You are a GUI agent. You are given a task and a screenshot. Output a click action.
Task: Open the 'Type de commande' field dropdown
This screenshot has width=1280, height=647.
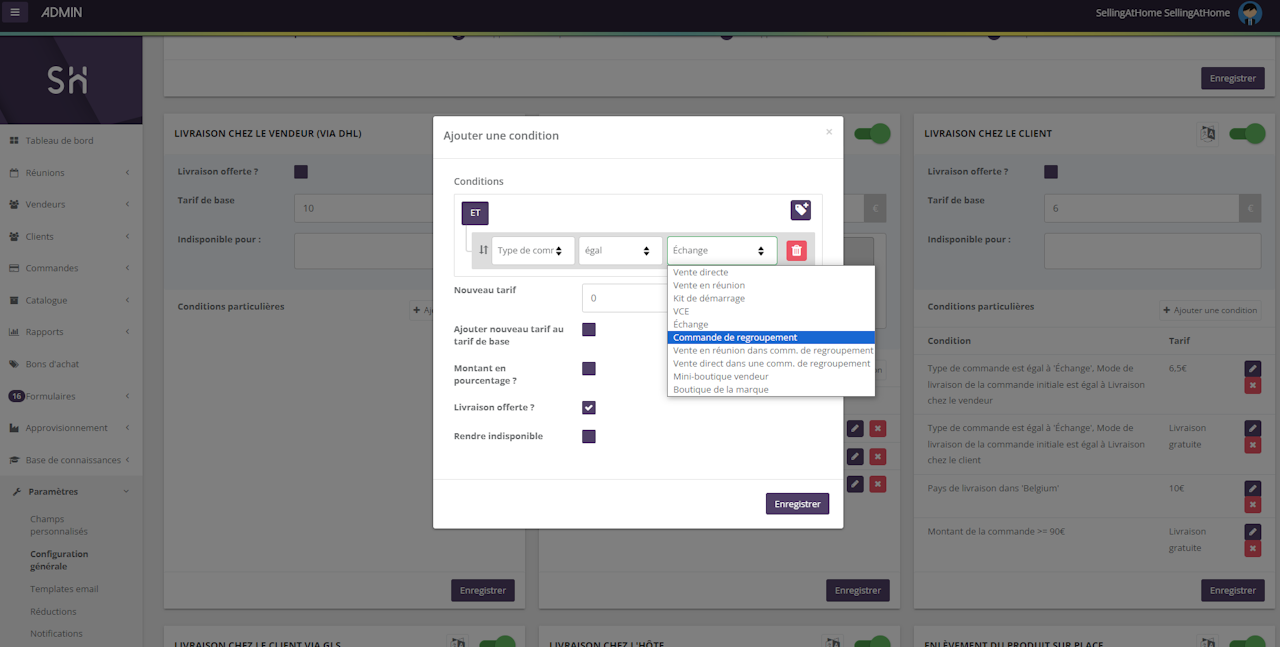click(533, 251)
